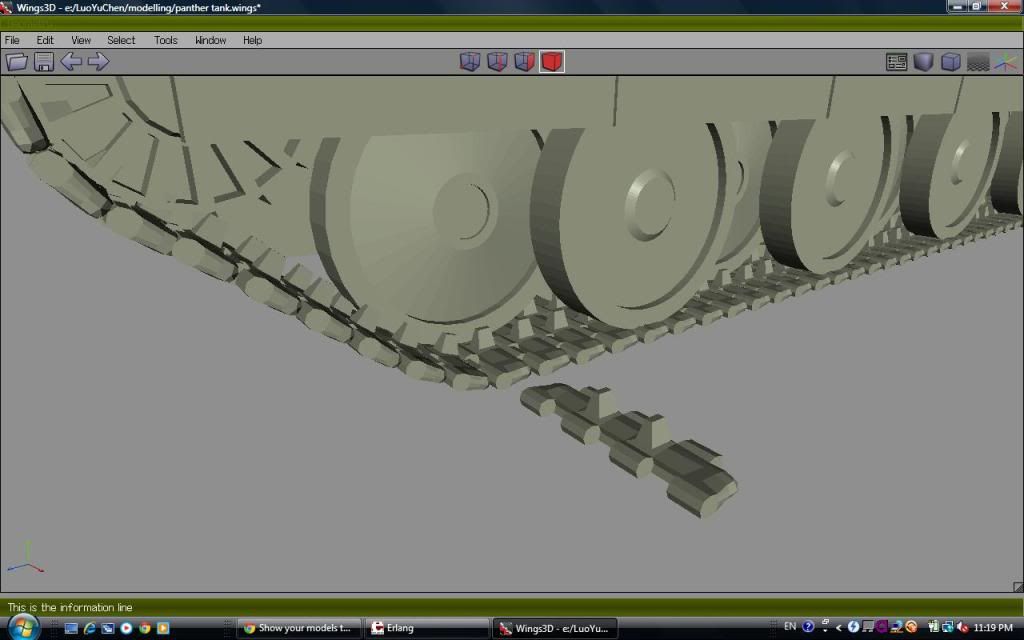Screen dimensions: 1024x640
Task: Switch to face selection mode
Action: [524, 62]
